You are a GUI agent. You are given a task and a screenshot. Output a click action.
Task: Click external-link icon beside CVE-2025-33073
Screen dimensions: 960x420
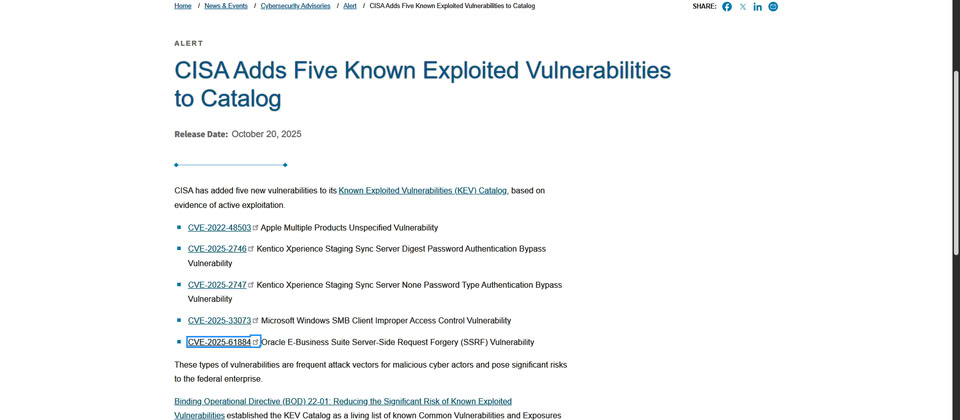coord(256,321)
